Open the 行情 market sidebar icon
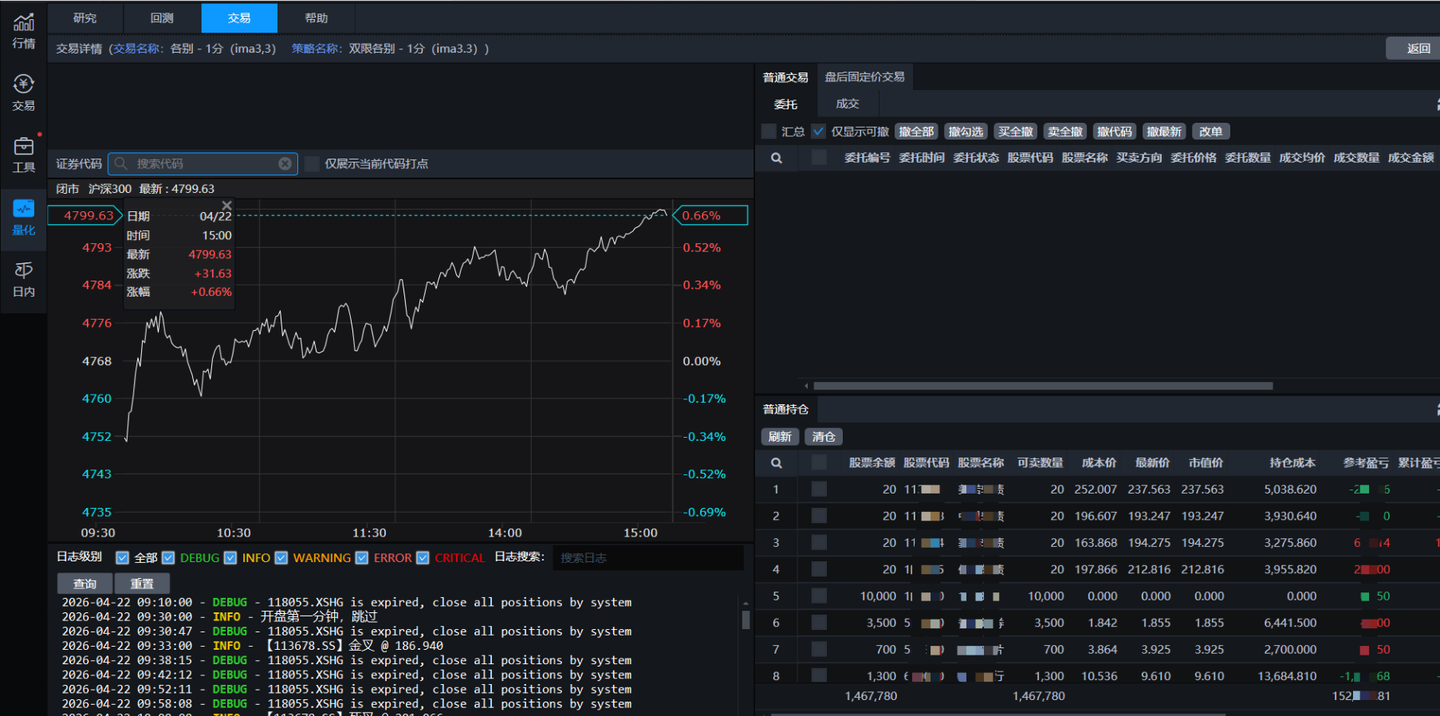 pos(23,30)
